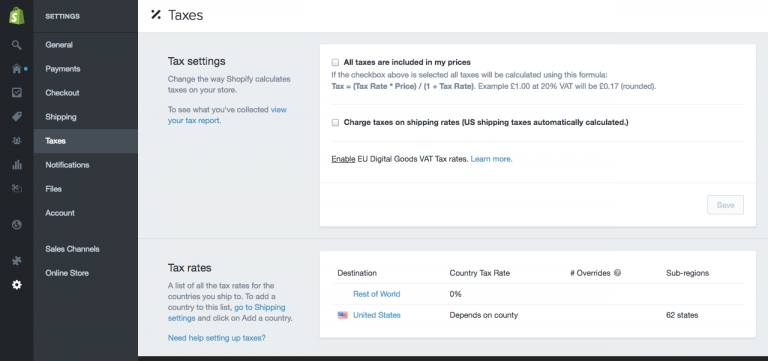The image size is (768, 361).
Task: Click the Destination column header
Action: 357,273
